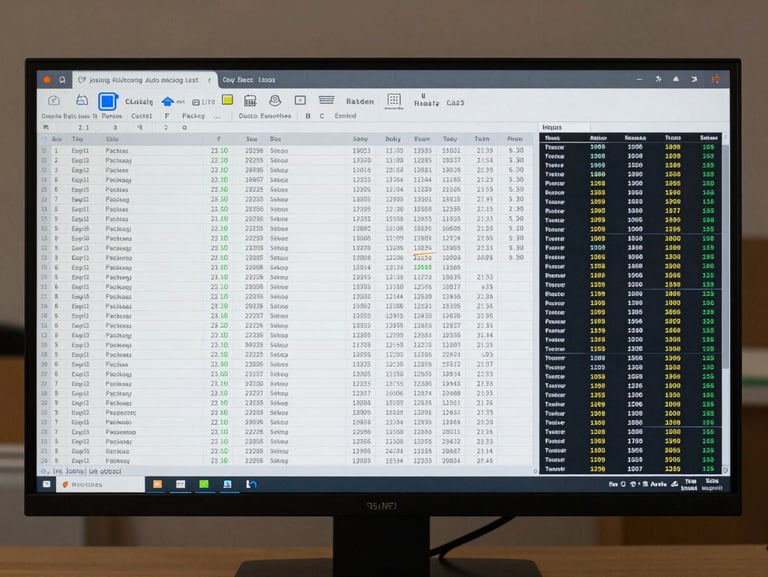The height and width of the screenshot is (577, 768).
Task: Click the horizontal lines toolbar icon
Action: [326, 100]
